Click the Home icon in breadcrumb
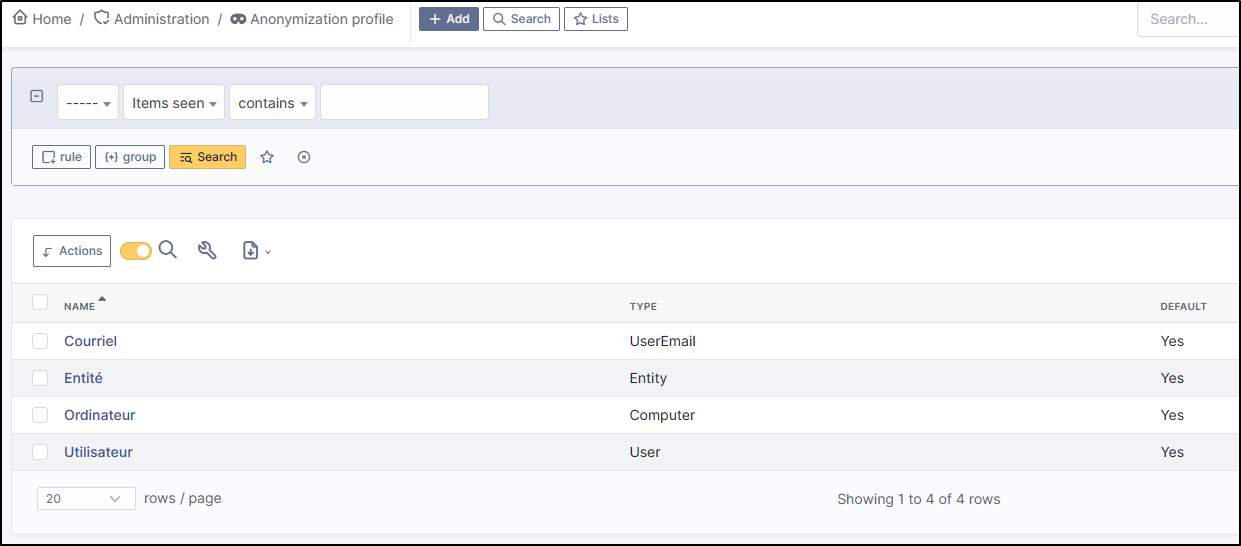 20,18
